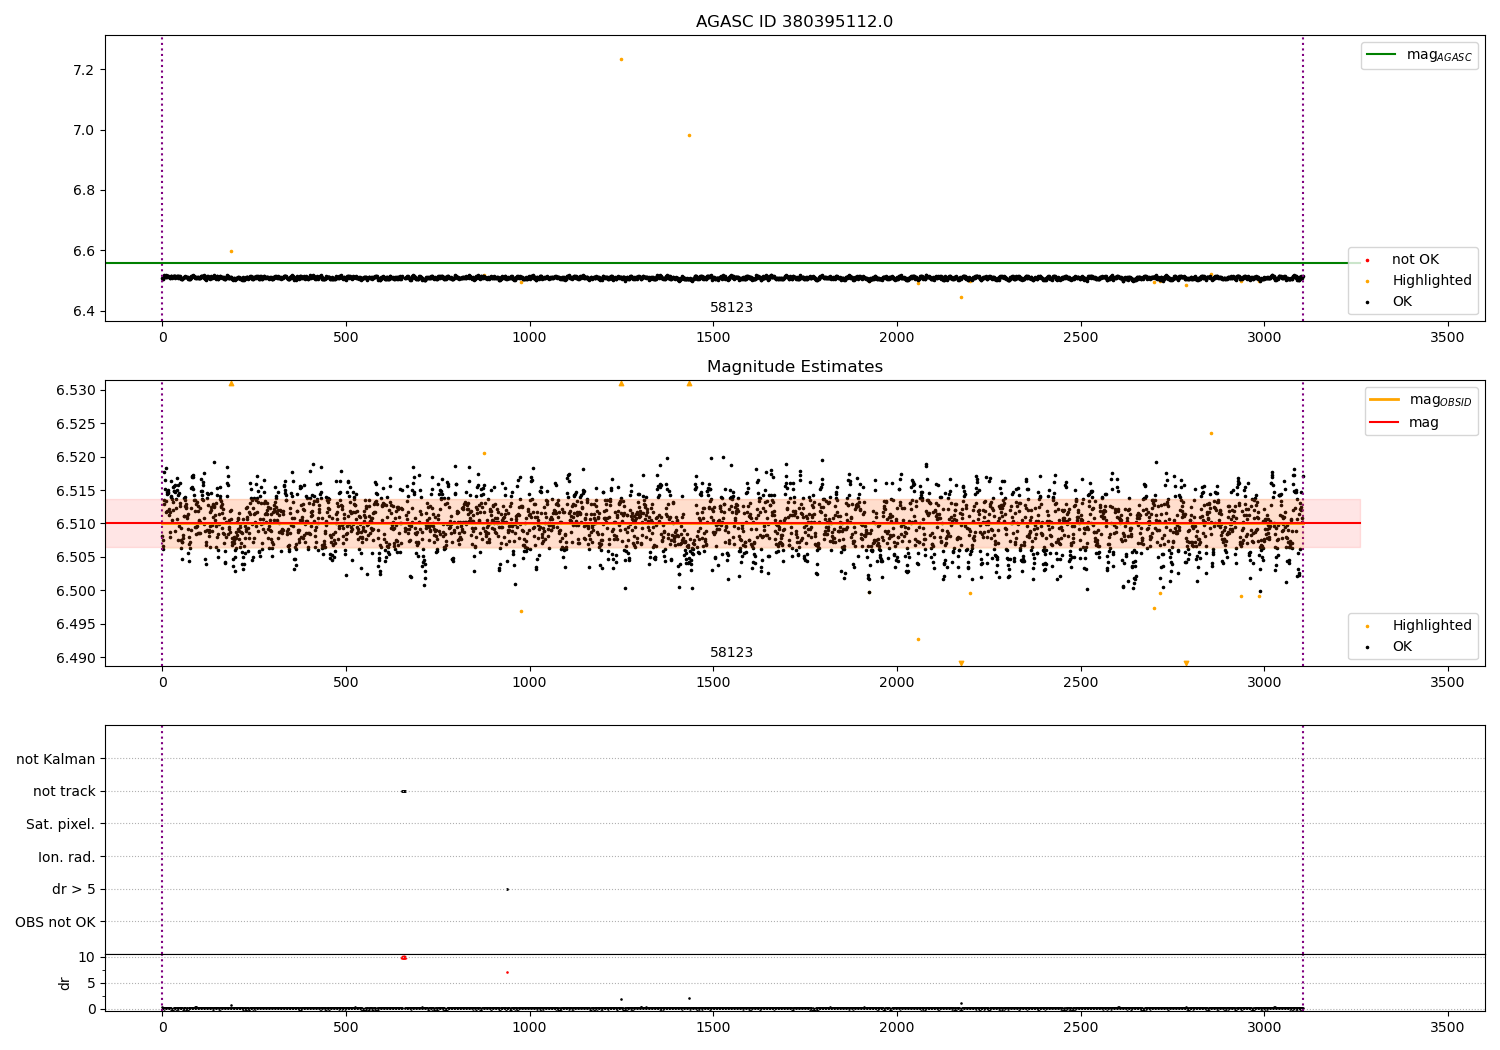The height and width of the screenshot is (1050, 1500).
Task: Click 'Highlighted' legend entry in top plot
Action: pyautogui.click(x=1418, y=281)
